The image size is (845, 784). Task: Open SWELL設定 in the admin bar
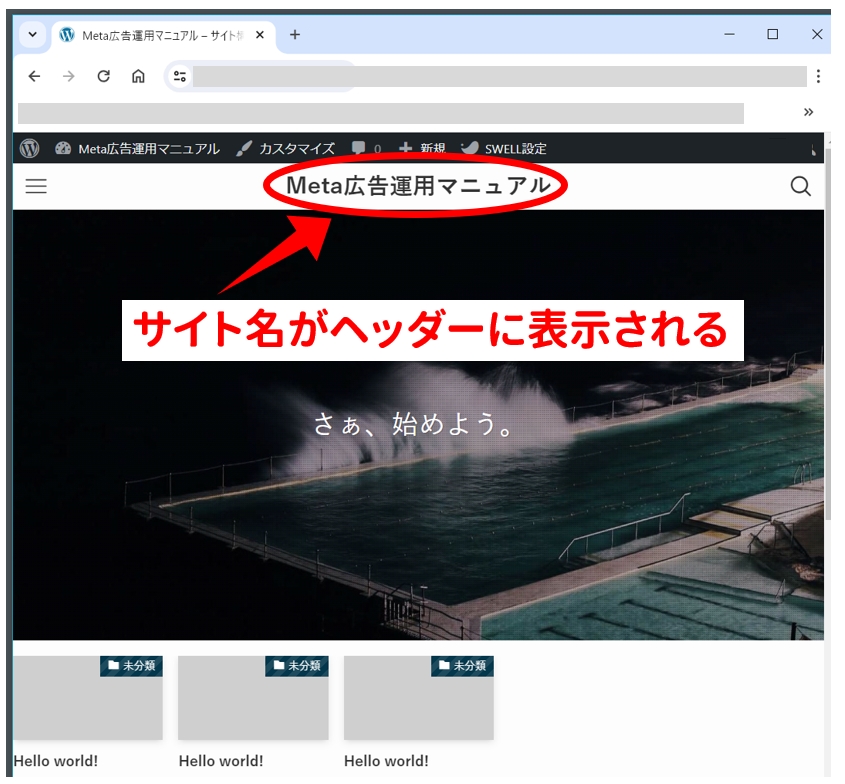[504, 148]
